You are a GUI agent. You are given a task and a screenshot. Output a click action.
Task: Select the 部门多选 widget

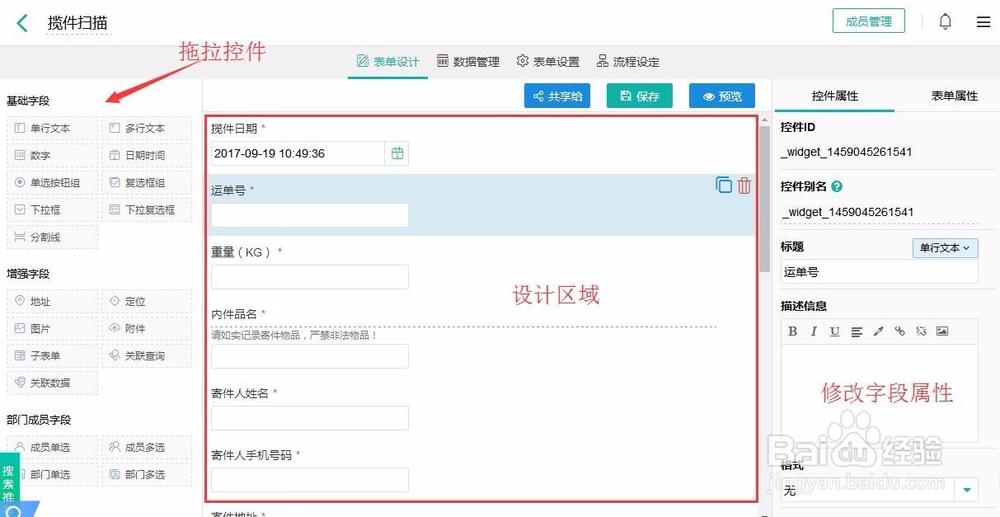(147, 475)
